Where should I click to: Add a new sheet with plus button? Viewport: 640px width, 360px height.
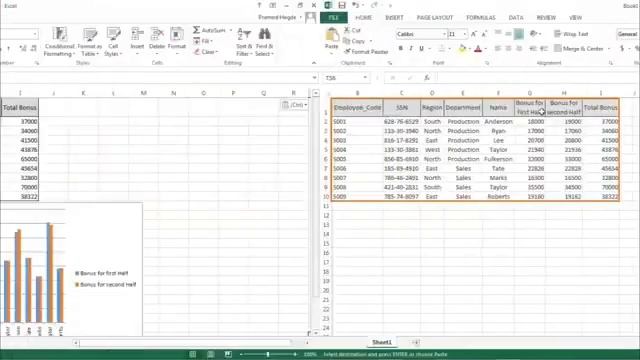point(416,342)
